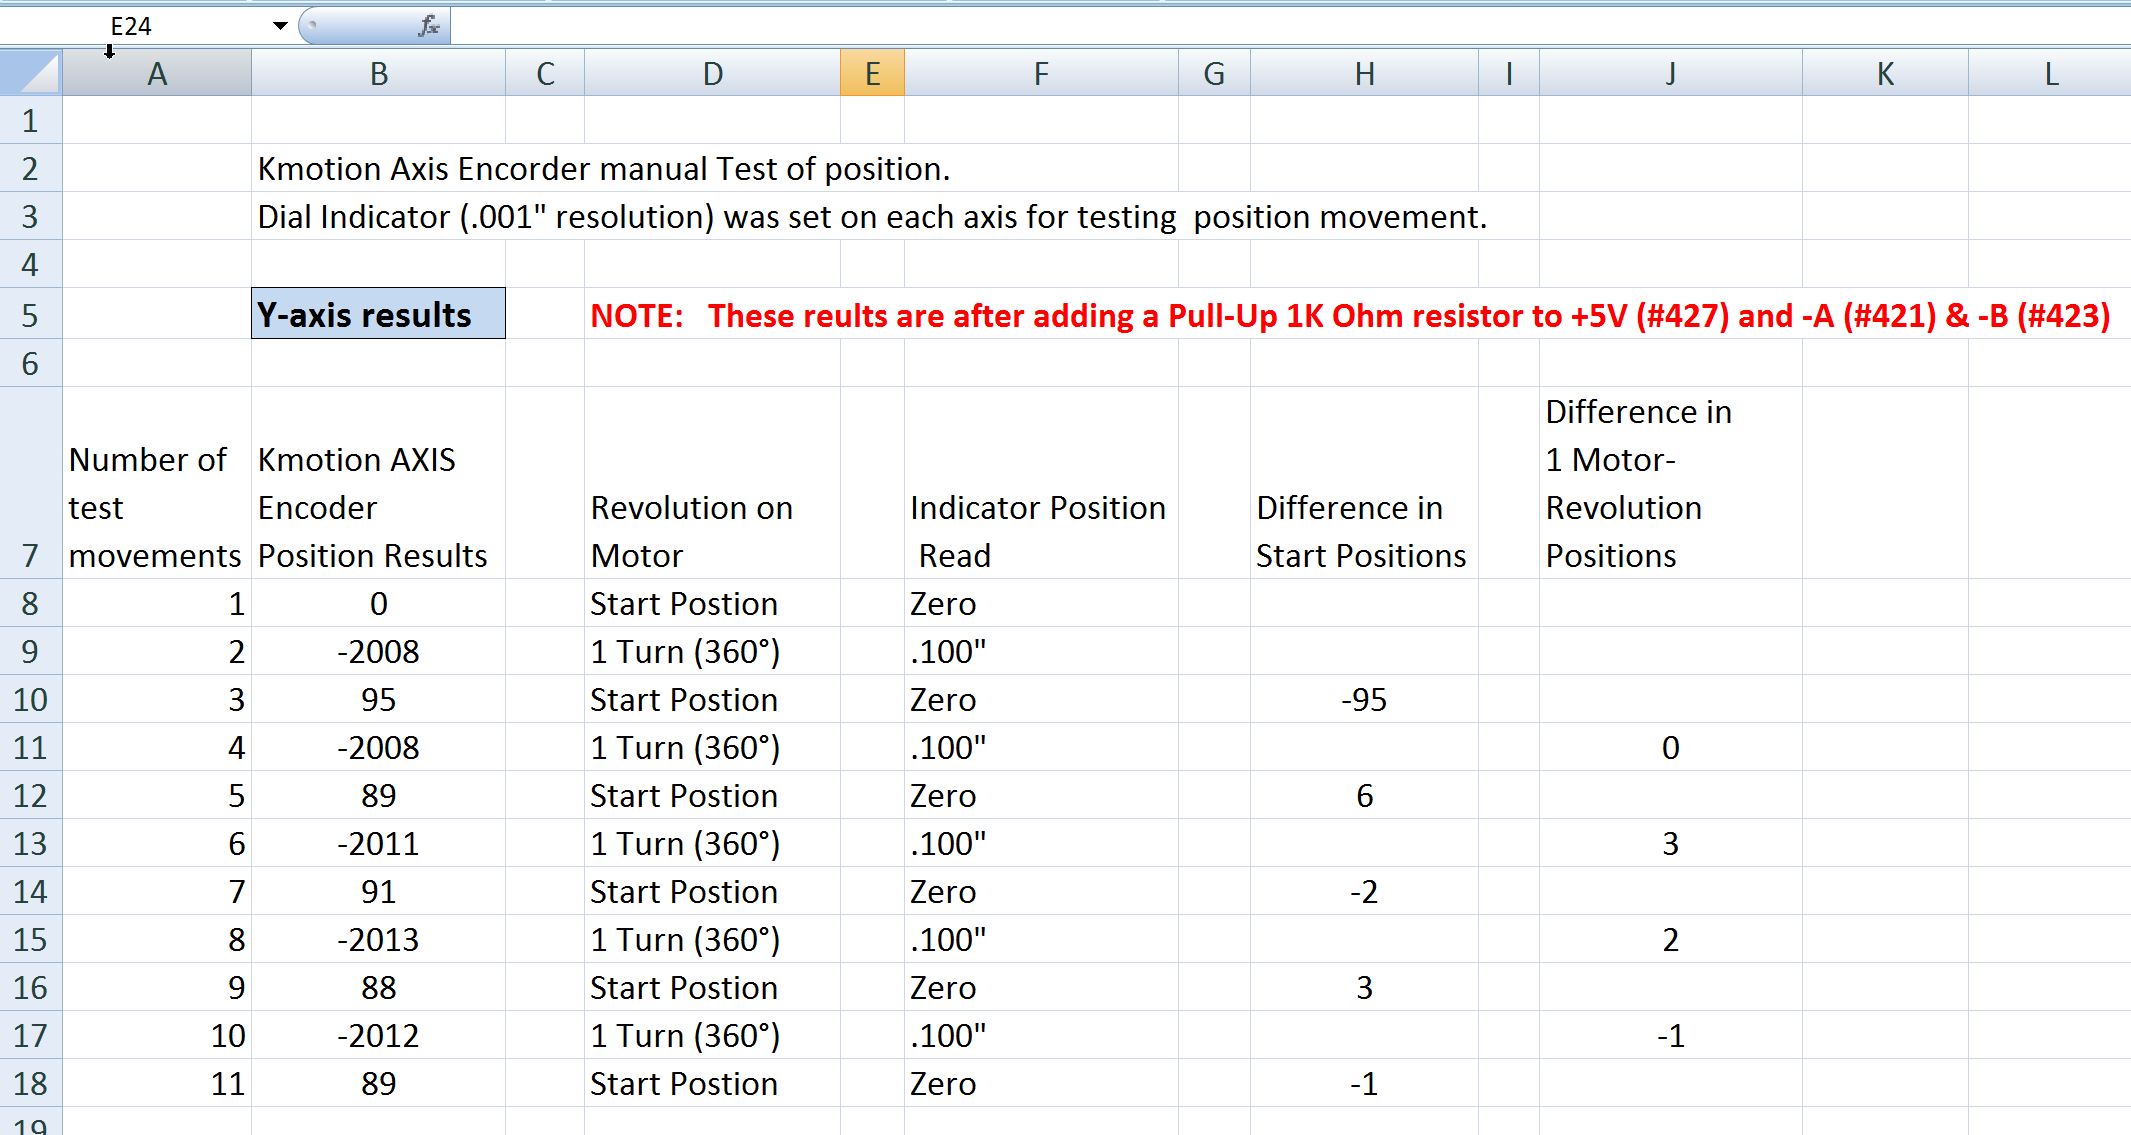Viewport: 2131px width, 1135px height.
Task: Click the cell showing -95 under Difference column
Action: [1364, 700]
